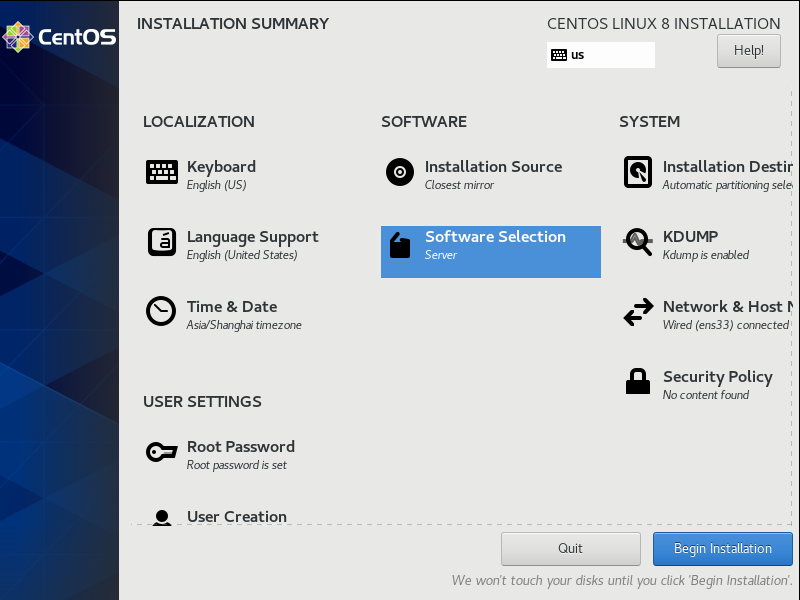This screenshot has height=600, width=800.
Task: Click the Security Policy lock icon
Action: click(x=638, y=381)
